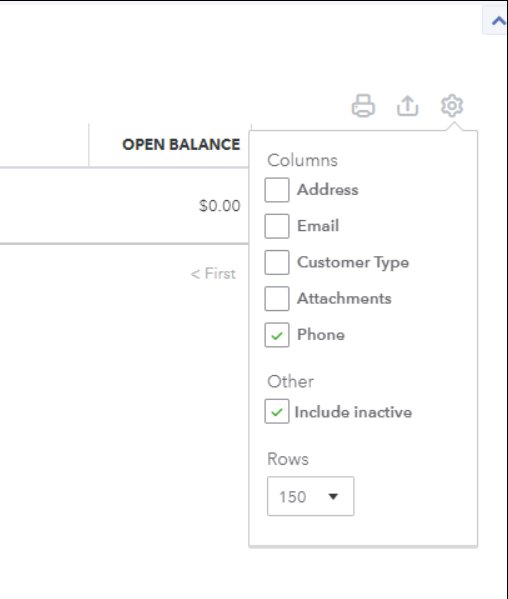Enable the Email column checkbox
The width and height of the screenshot is (508, 599).
(x=277, y=226)
